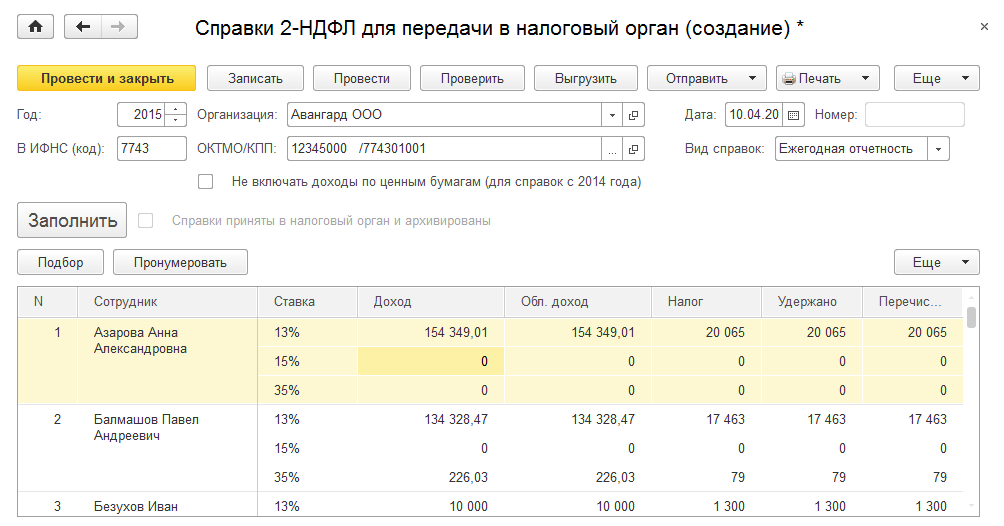
Task: Click the highlighted 15% Доход cell of Азарова
Action: point(431,361)
